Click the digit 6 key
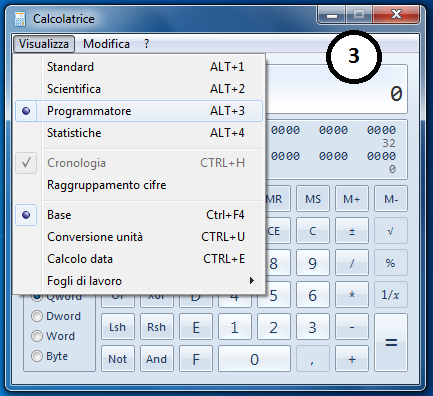This screenshot has height=396, width=433. [x=313, y=295]
